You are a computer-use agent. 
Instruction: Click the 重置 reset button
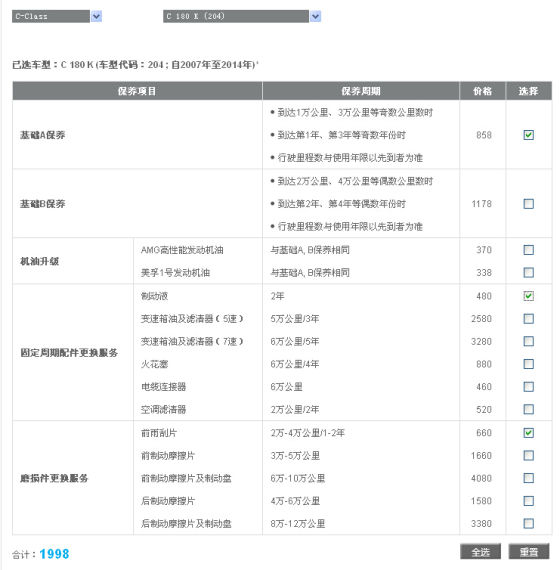(528, 552)
